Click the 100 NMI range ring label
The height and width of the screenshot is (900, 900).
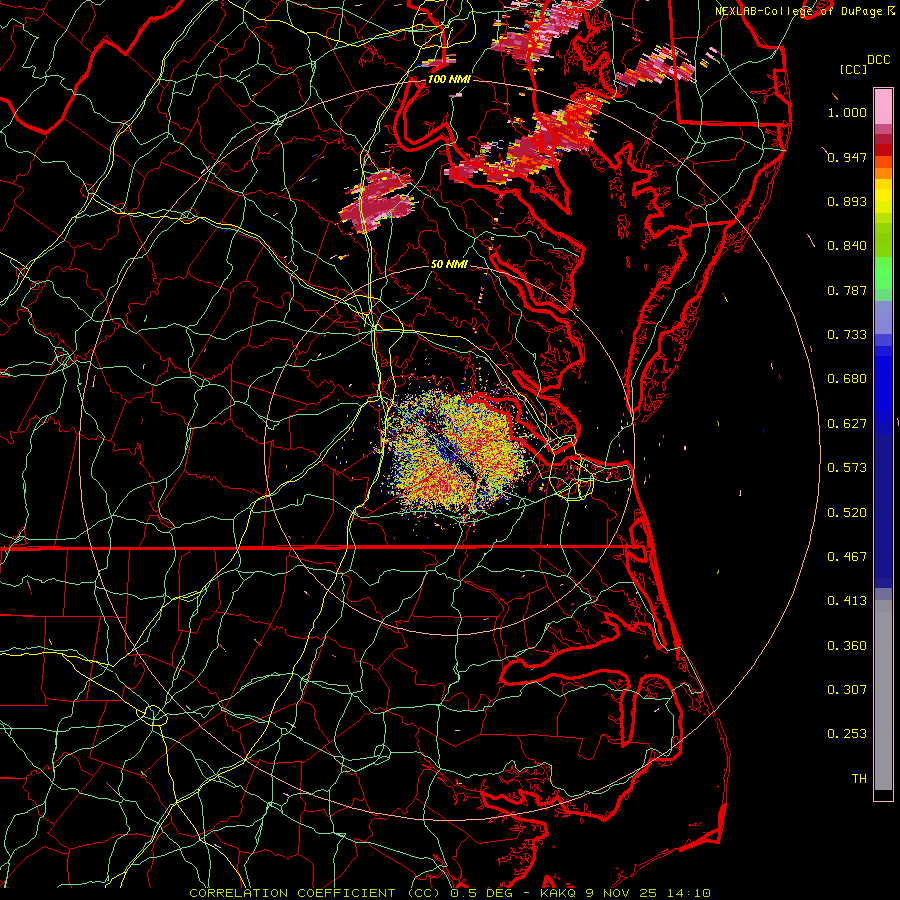449,79
